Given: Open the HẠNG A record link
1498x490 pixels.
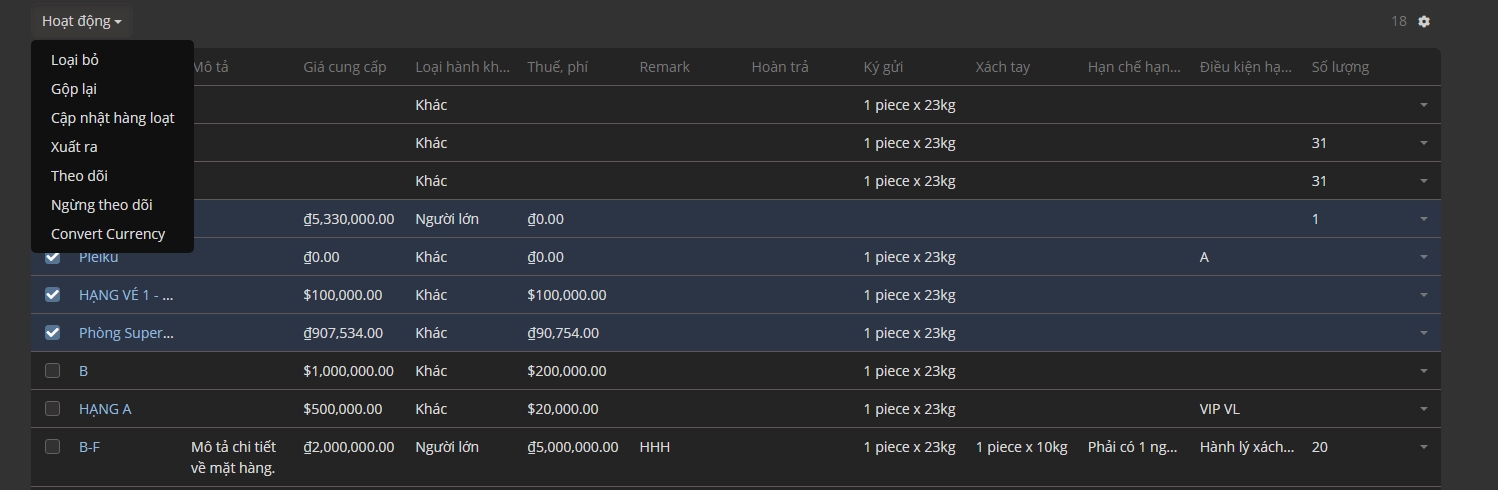Looking at the screenshot, I should tap(105, 409).
